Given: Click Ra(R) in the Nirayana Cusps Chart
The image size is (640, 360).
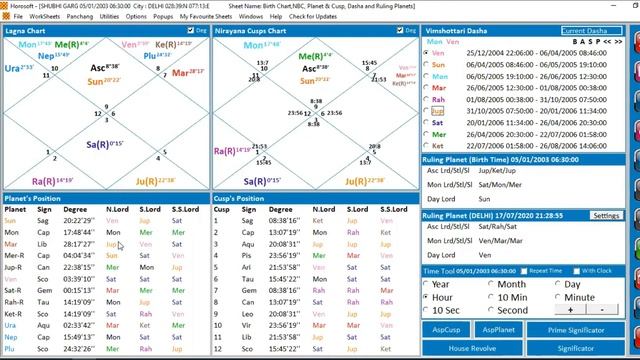Looking at the screenshot, I should click(232, 151).
